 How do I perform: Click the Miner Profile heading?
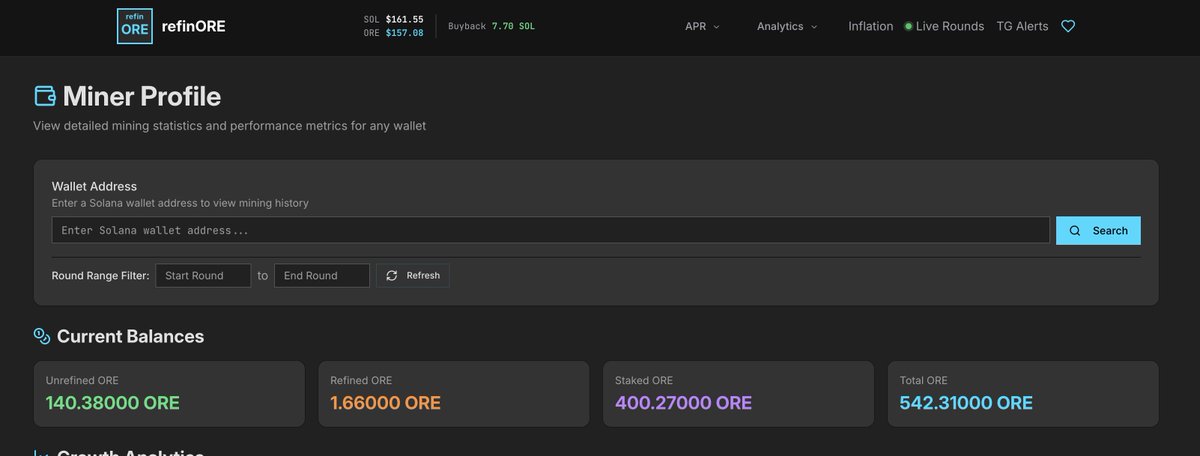click(x=142, y=96)
